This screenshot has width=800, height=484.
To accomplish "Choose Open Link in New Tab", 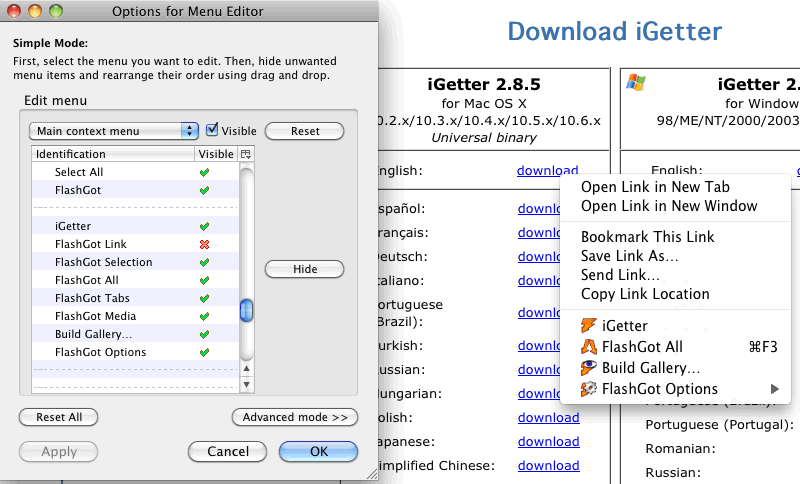I will click(x=655, y=187).
